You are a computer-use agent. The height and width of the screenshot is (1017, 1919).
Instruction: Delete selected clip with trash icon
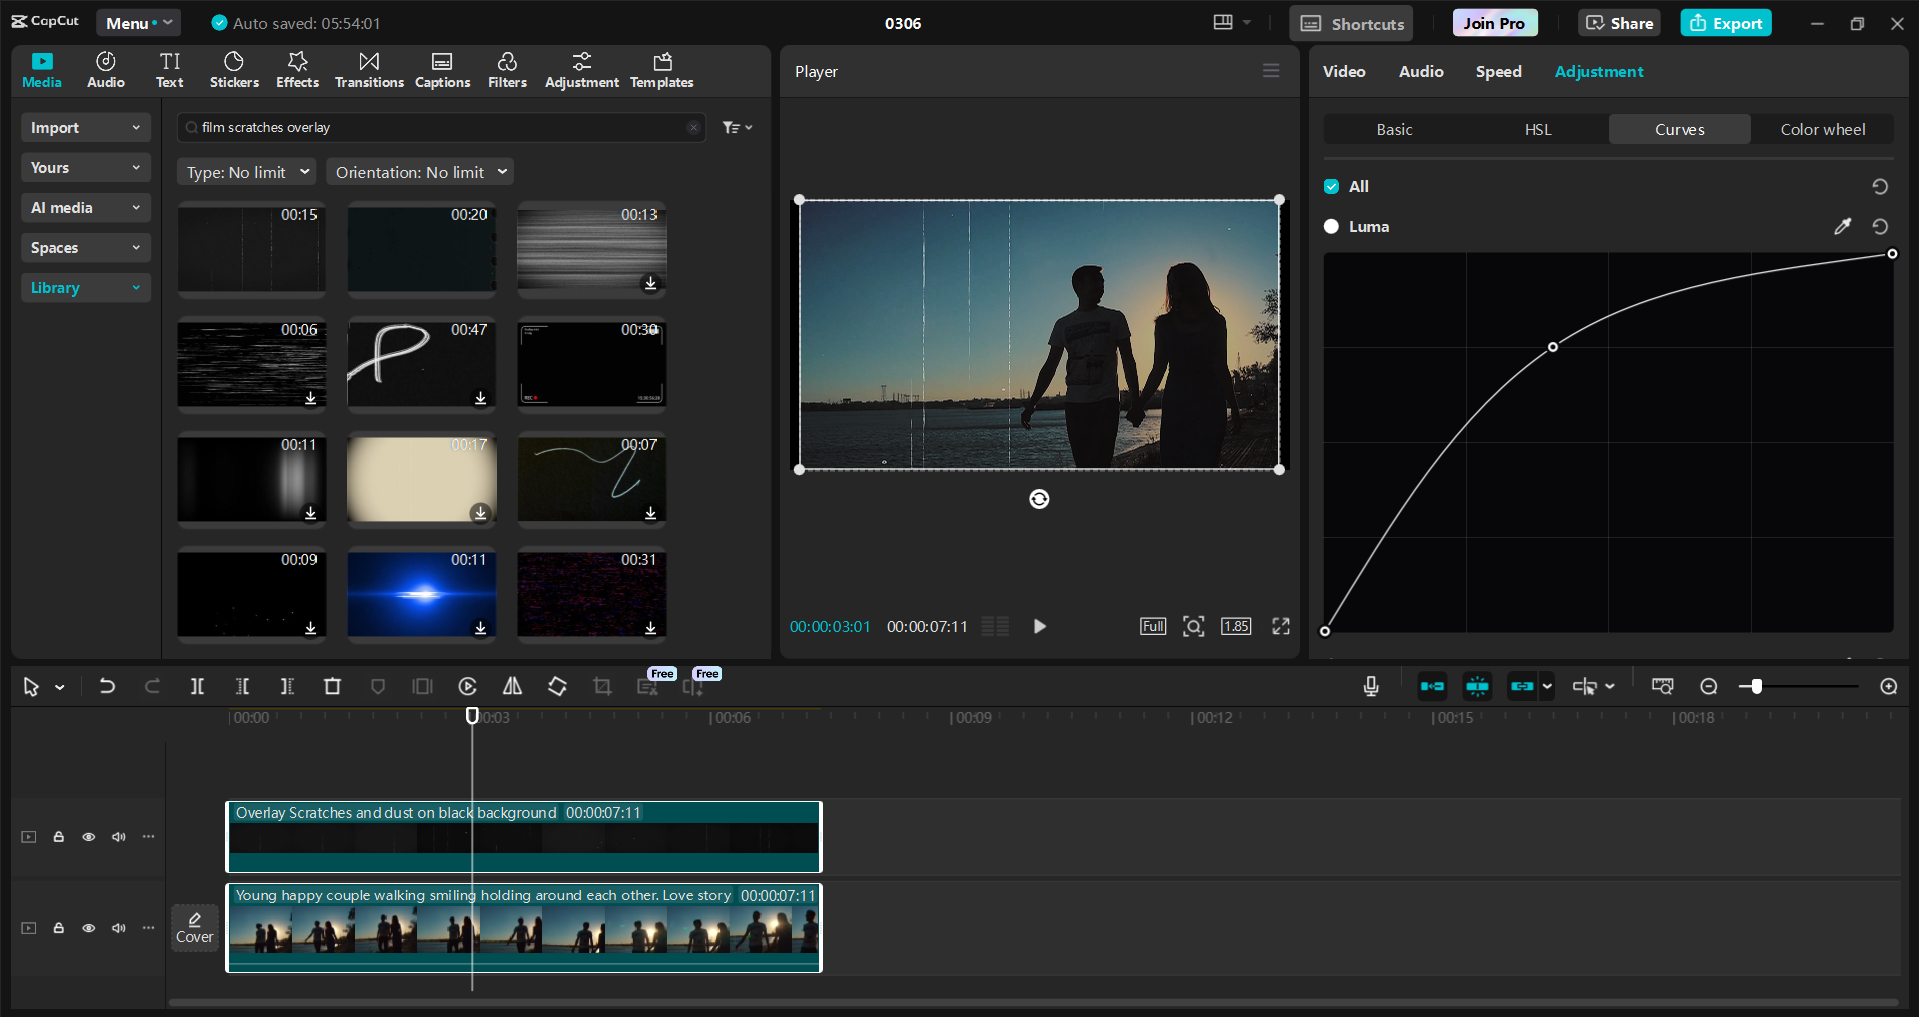tap(332, 686)
